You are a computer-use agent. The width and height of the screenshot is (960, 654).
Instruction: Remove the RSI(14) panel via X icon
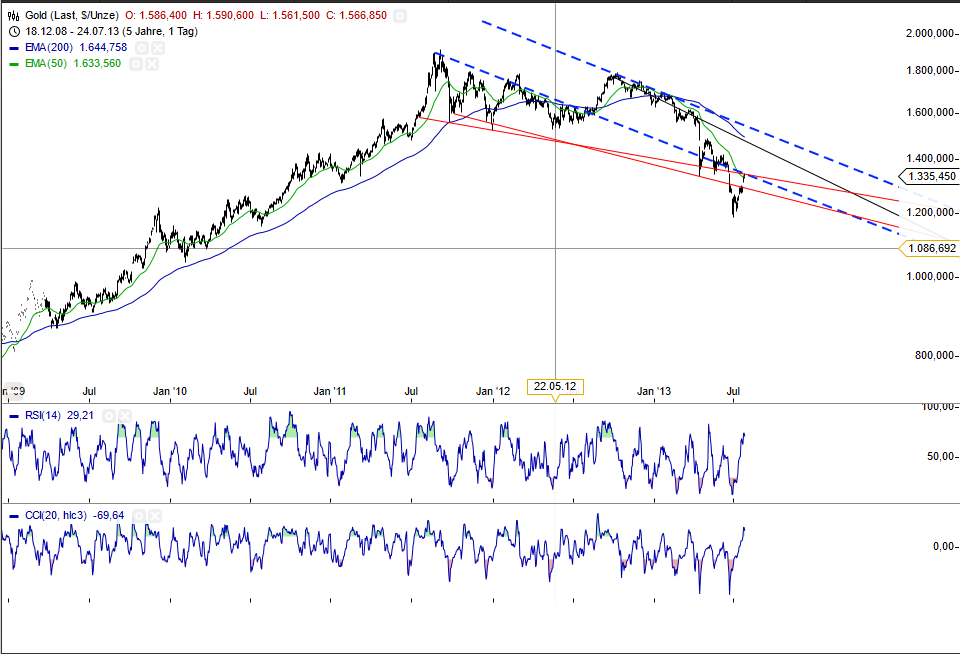pos(124,415)
